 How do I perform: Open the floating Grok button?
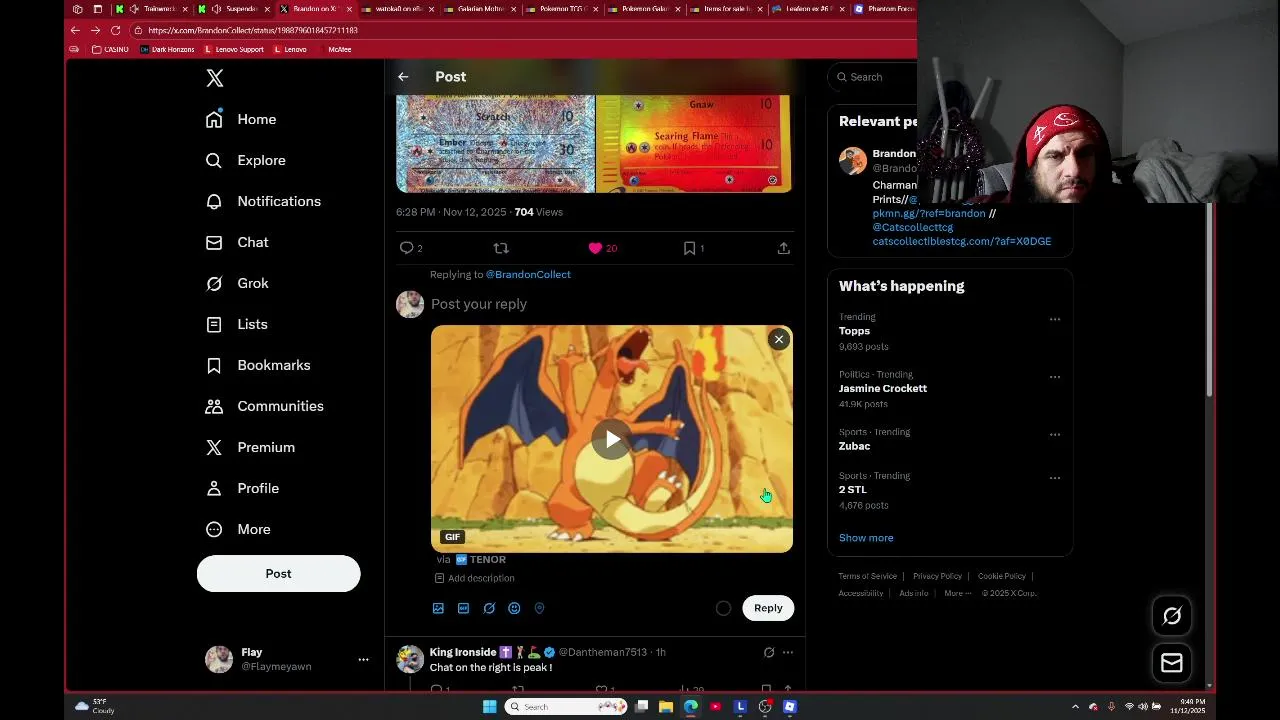(x=1172, y=616)
